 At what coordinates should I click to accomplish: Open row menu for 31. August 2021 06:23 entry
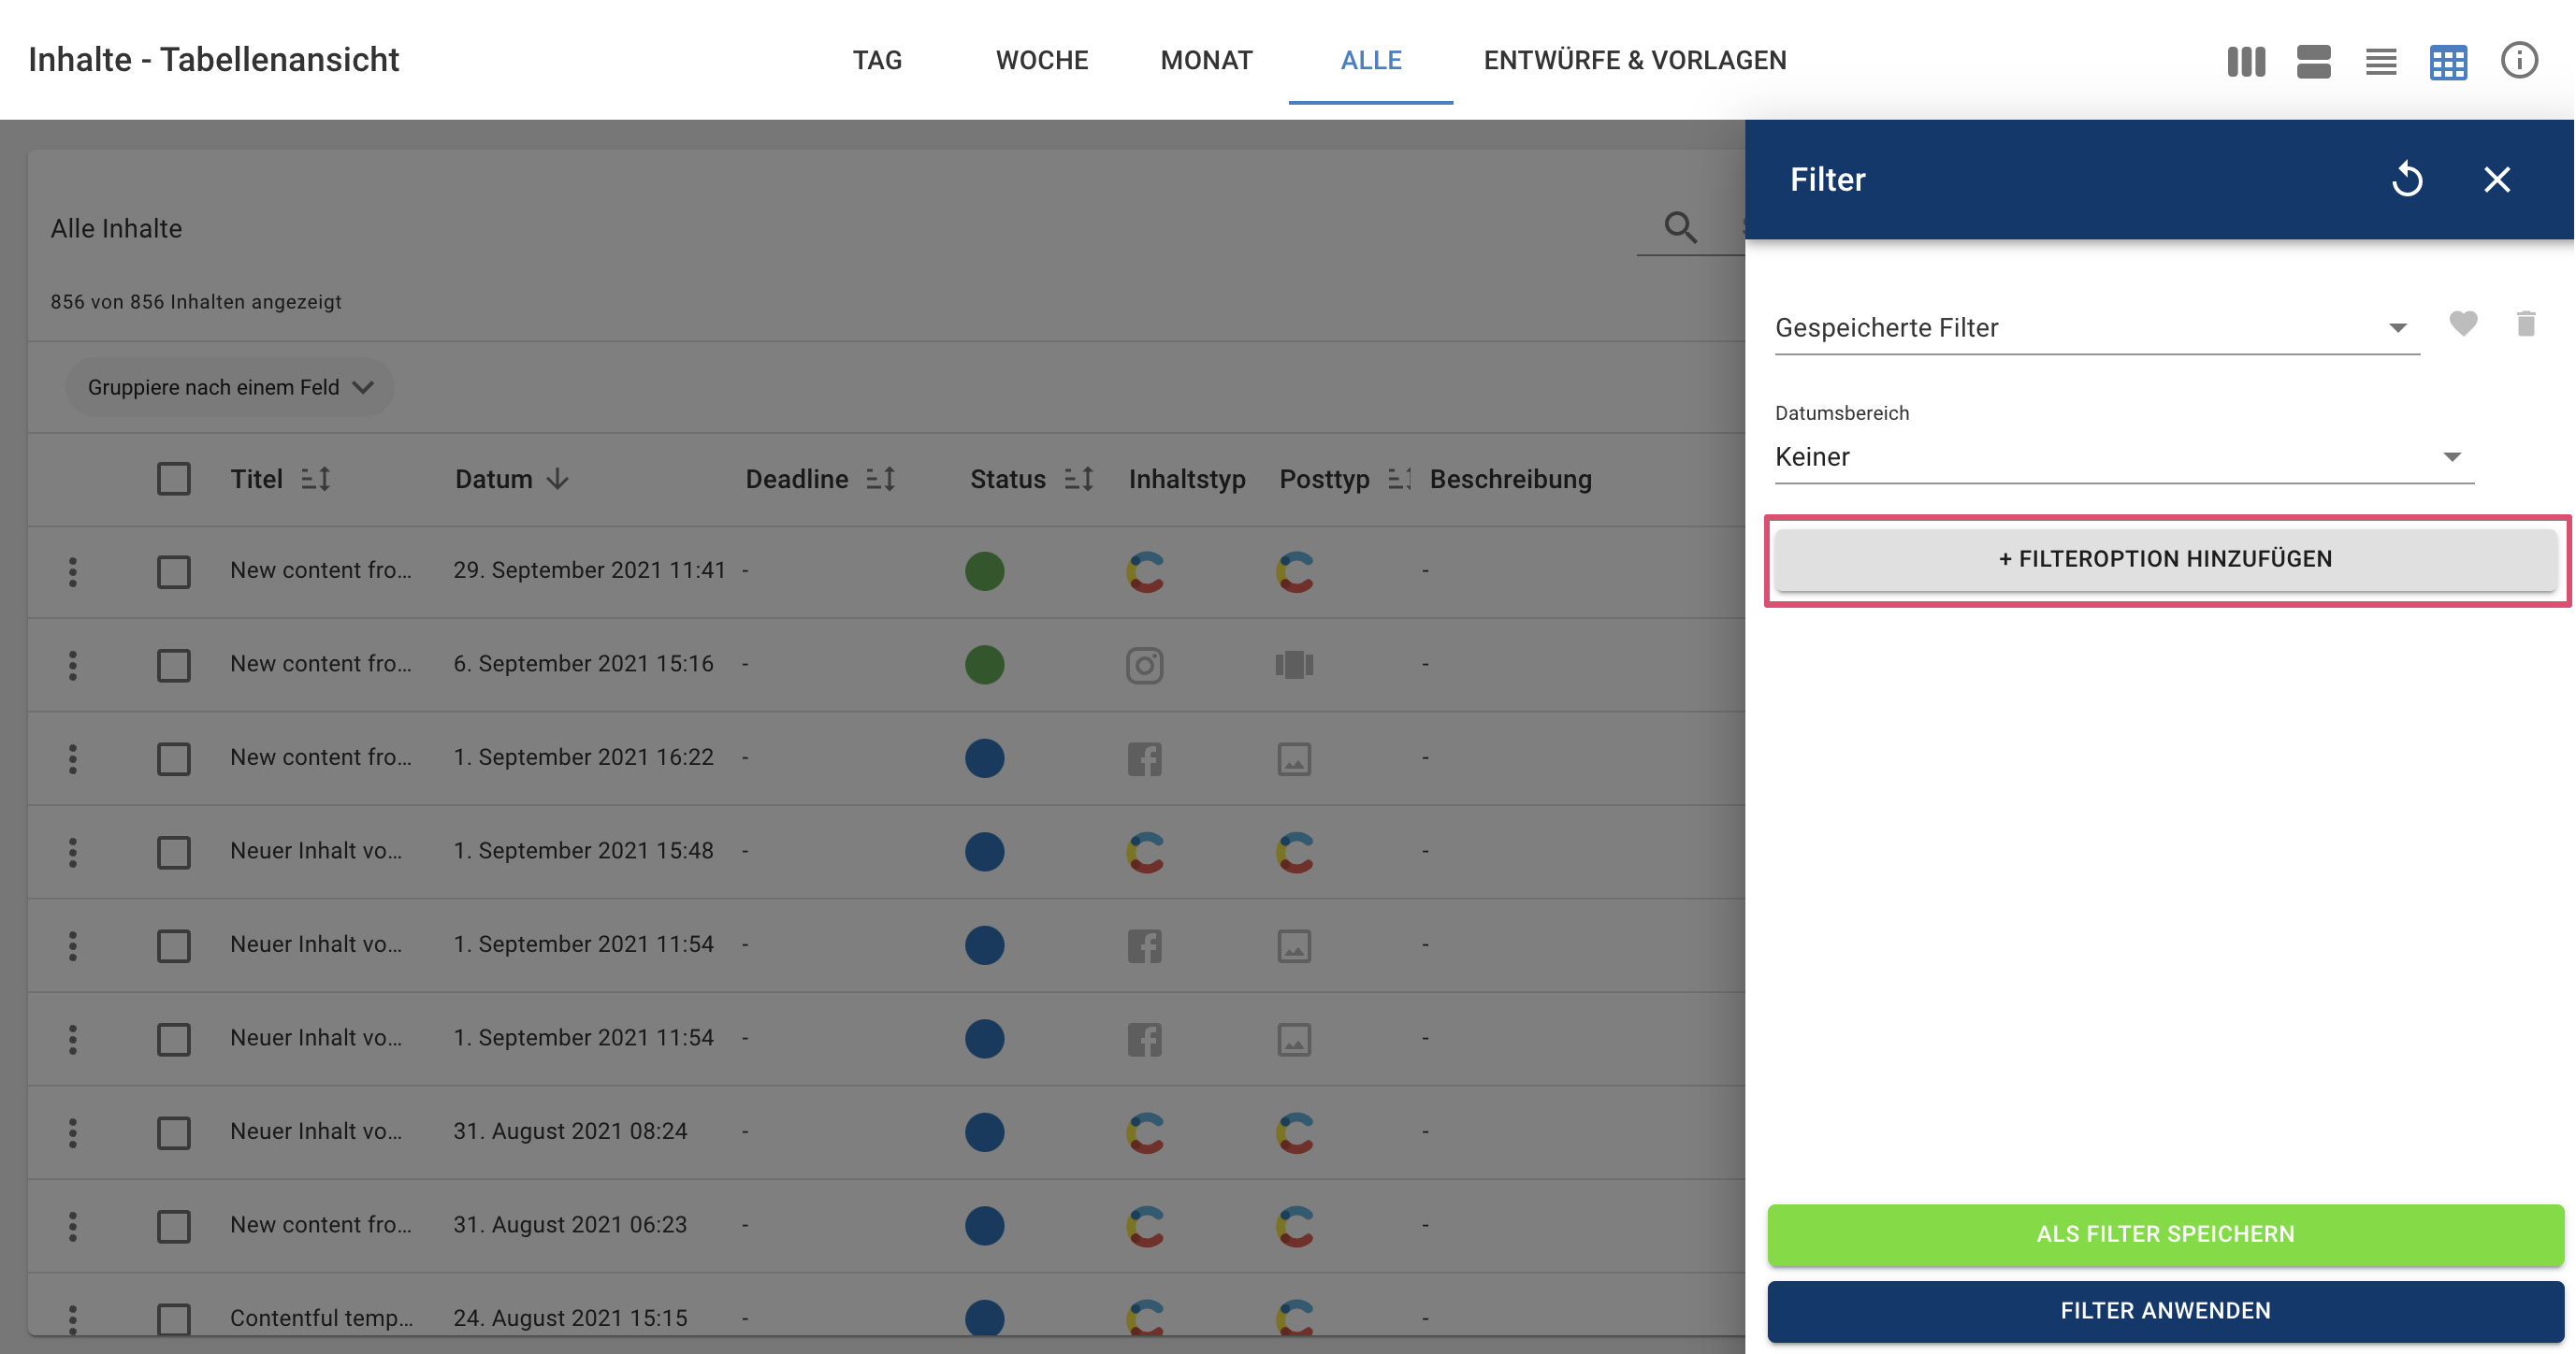point(72,1226)
